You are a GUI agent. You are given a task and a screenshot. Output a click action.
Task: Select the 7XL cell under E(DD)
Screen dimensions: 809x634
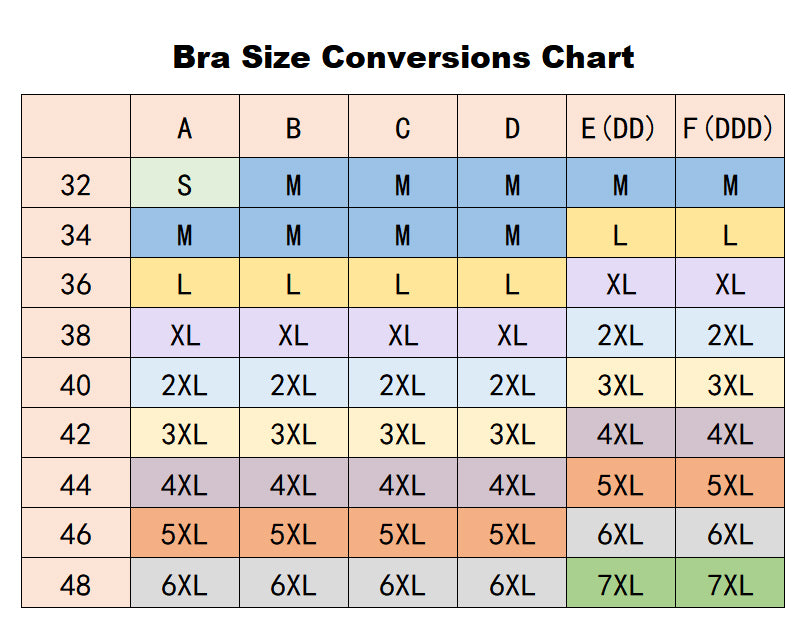pos(620,584)
